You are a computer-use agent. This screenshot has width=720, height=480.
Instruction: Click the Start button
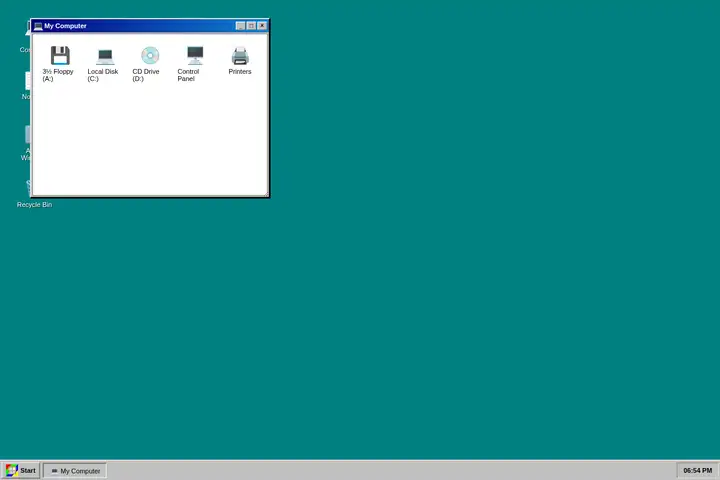[21, 470]
